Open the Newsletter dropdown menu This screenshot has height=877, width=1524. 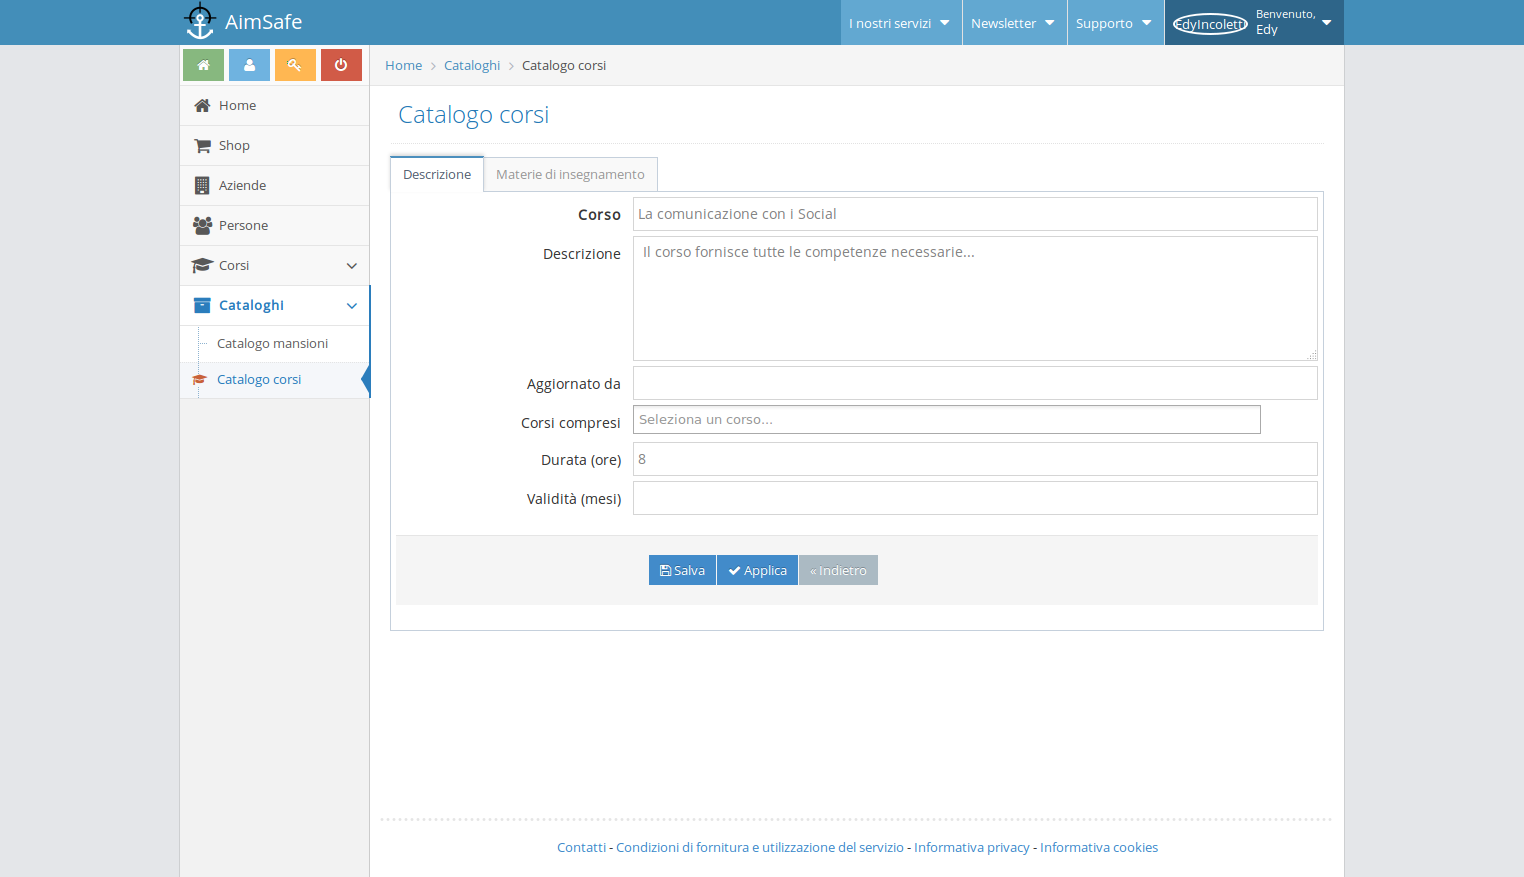1014,23
